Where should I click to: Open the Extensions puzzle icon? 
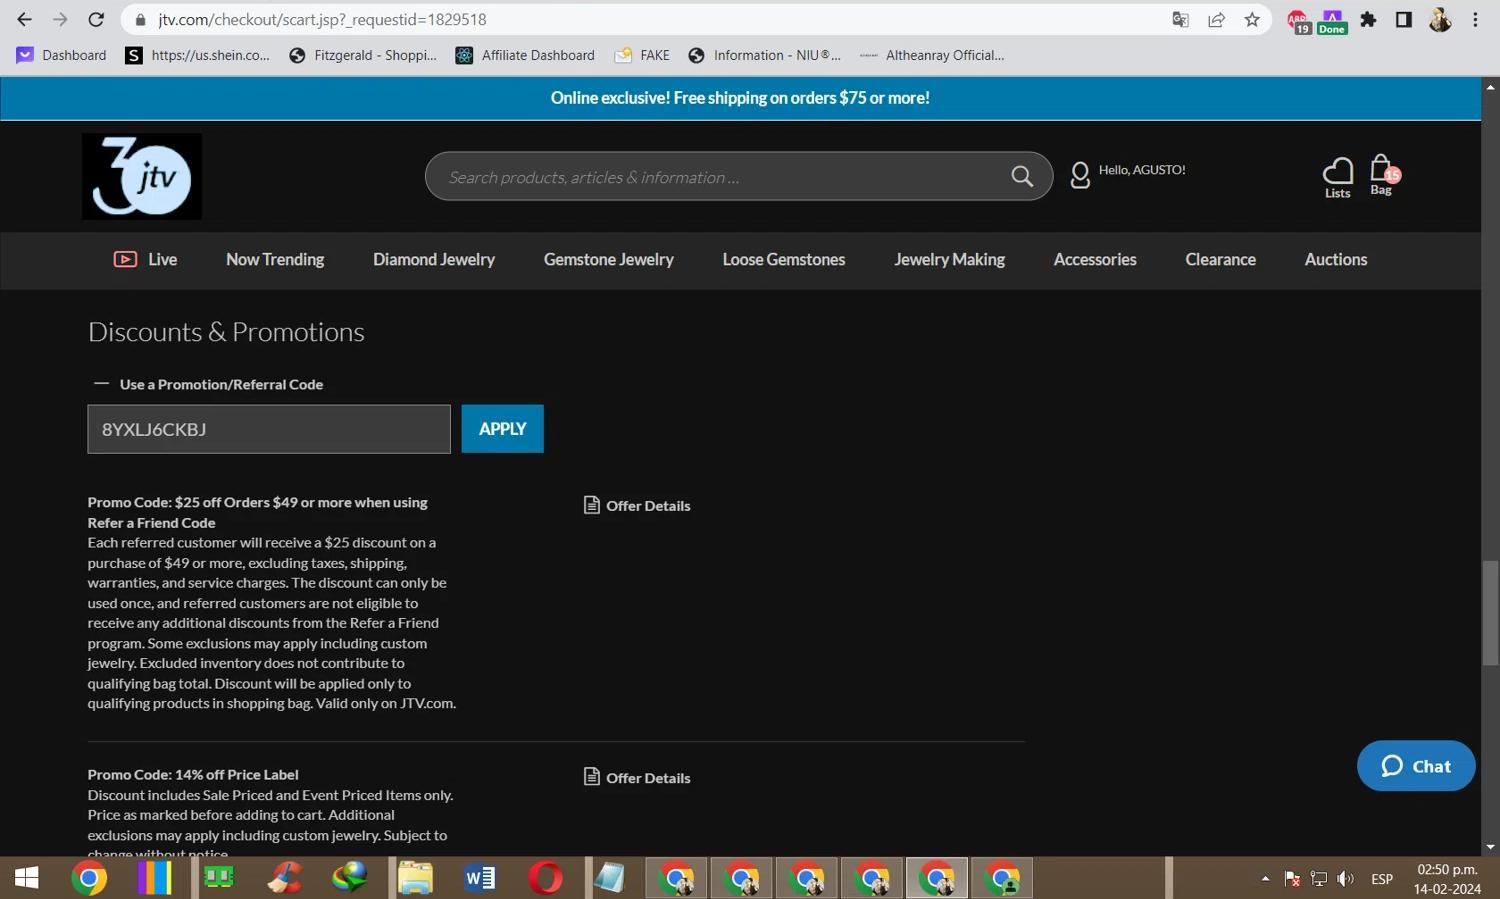tap(1368, 19)
